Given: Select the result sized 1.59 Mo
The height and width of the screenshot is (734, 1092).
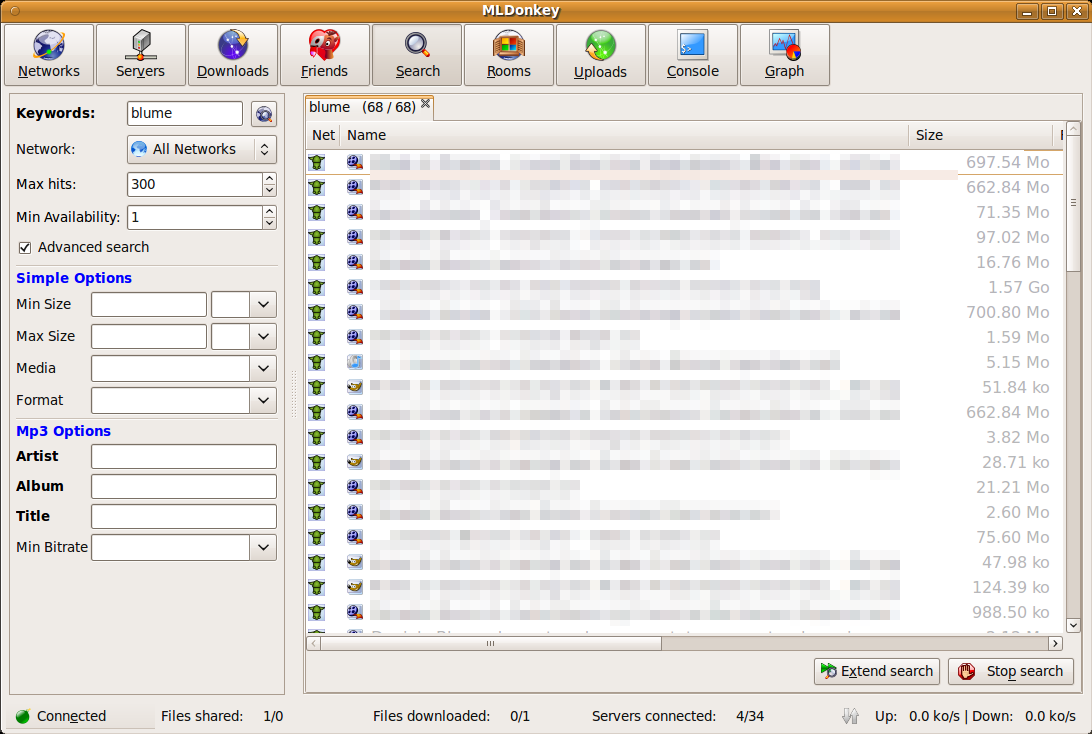Looking at the screenshot, I should click(685, 337).
